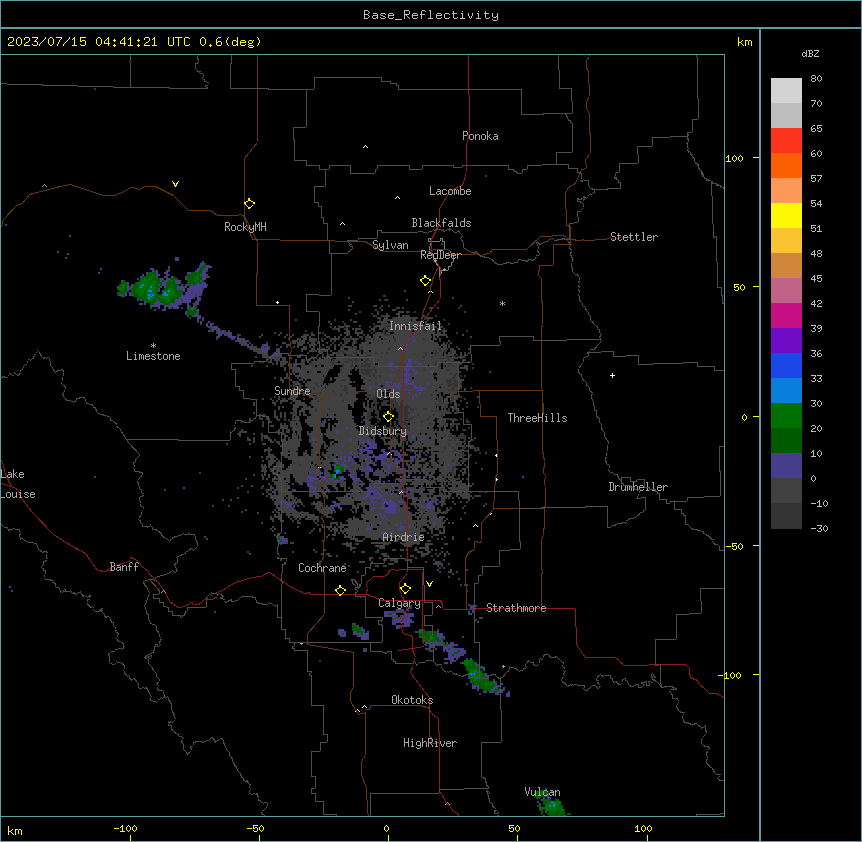Click the Okotoks label
The height and width of the screenshot is (842, 862).
412,700
